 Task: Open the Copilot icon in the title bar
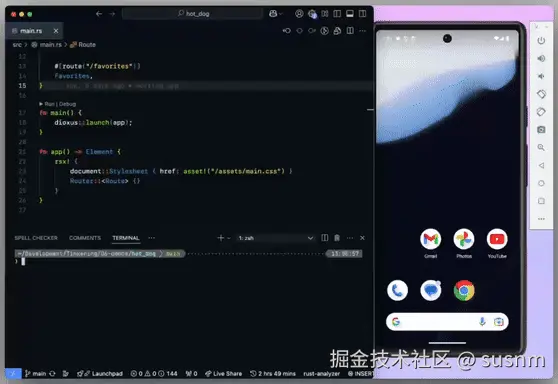pos(273,14)
